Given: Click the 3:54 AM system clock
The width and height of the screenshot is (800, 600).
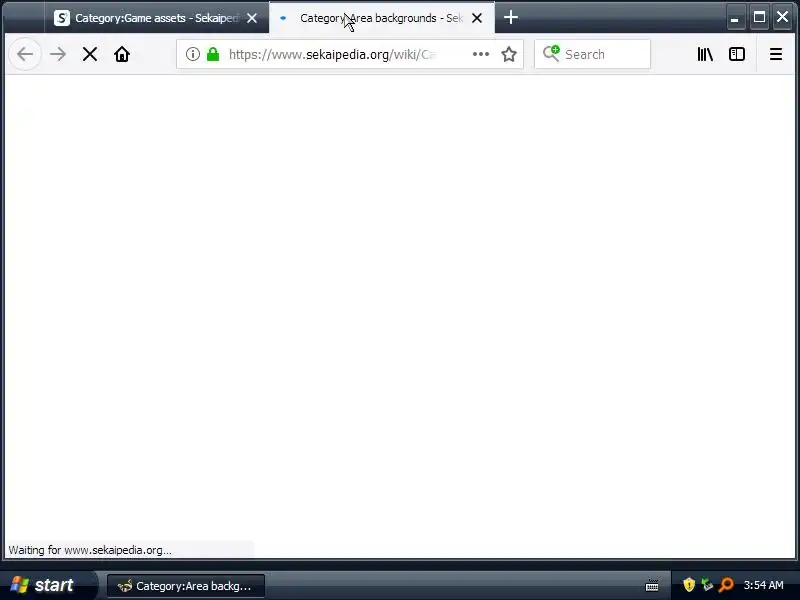Looking at the screenshot, I should [x=763, y=585].
